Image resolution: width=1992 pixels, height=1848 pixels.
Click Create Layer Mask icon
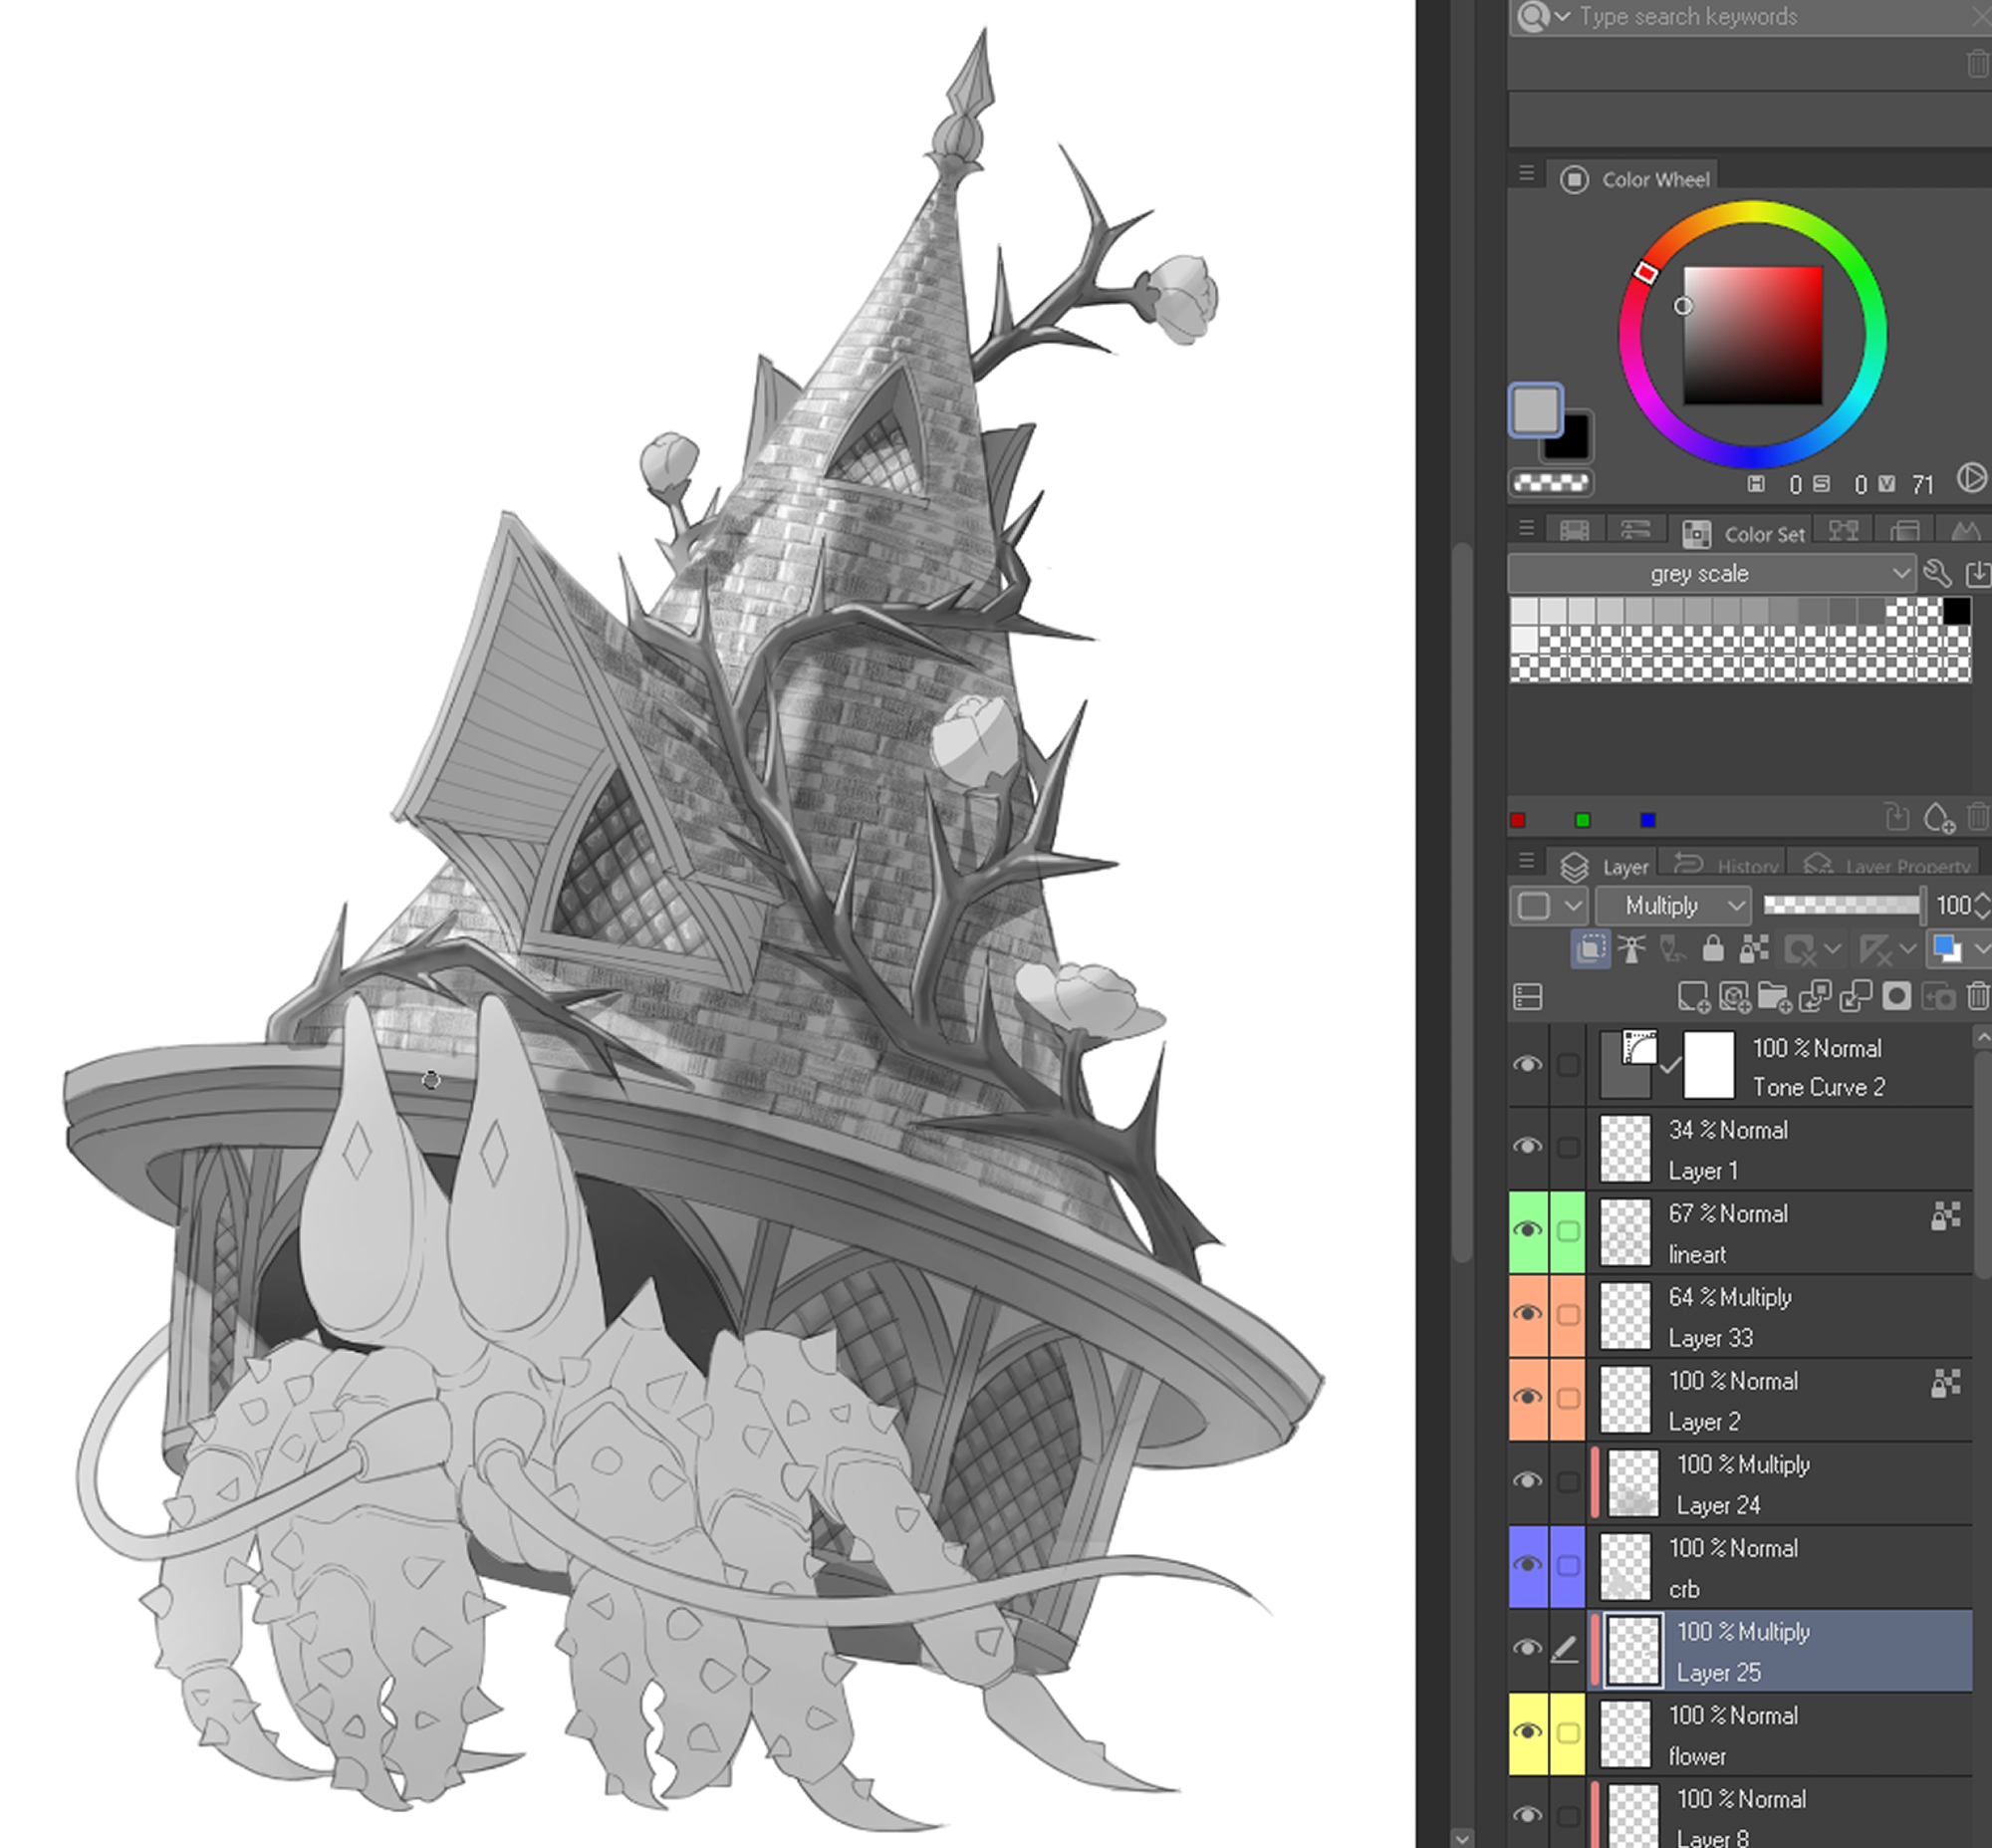click(1896, 996)
